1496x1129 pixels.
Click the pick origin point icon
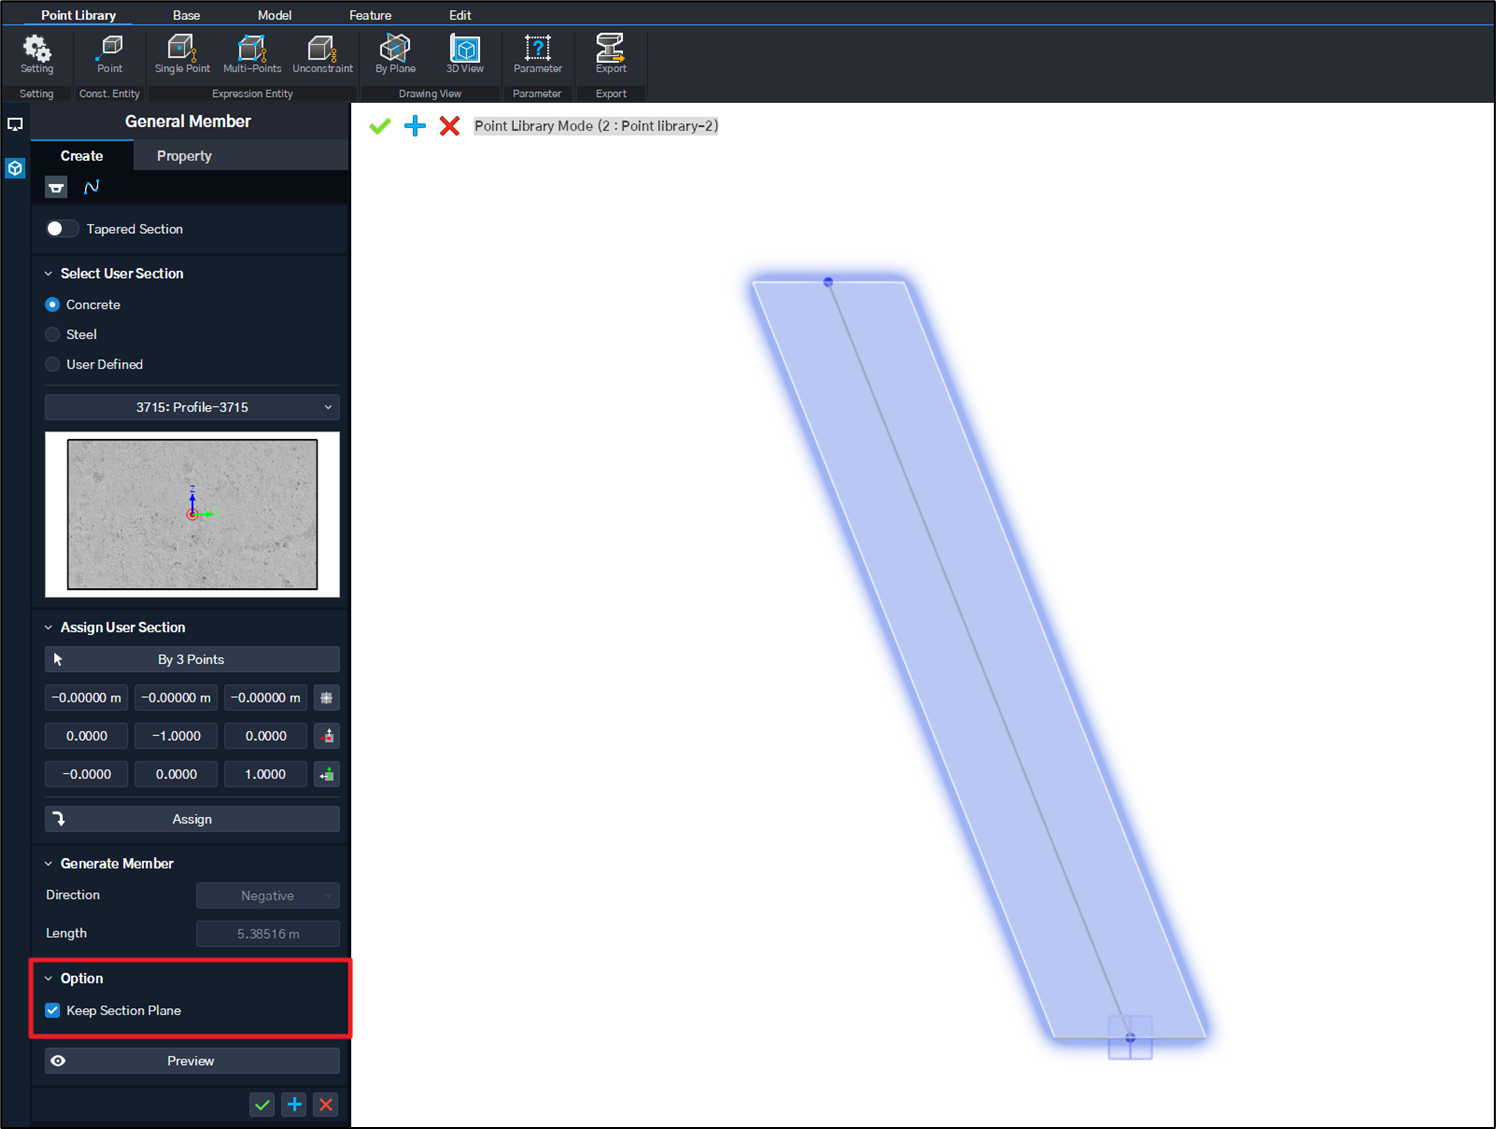327,698
